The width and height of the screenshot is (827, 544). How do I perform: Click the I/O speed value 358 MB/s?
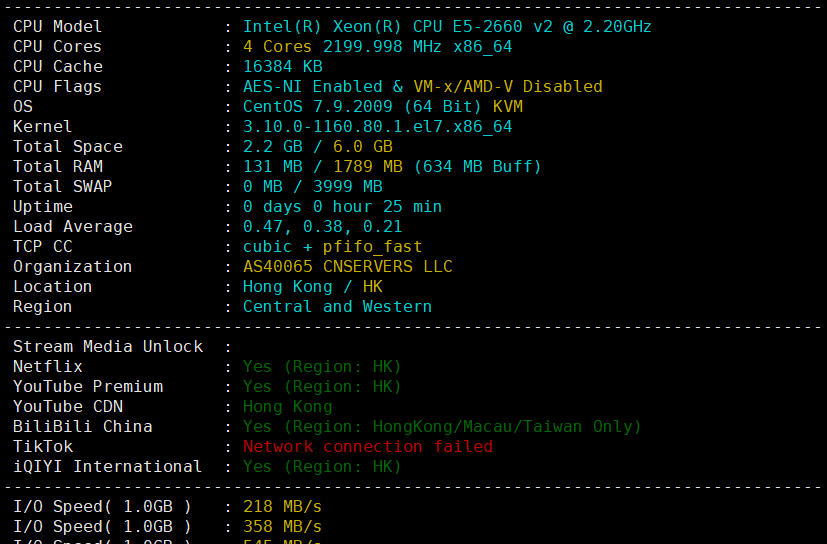click(x=282, y=527)
